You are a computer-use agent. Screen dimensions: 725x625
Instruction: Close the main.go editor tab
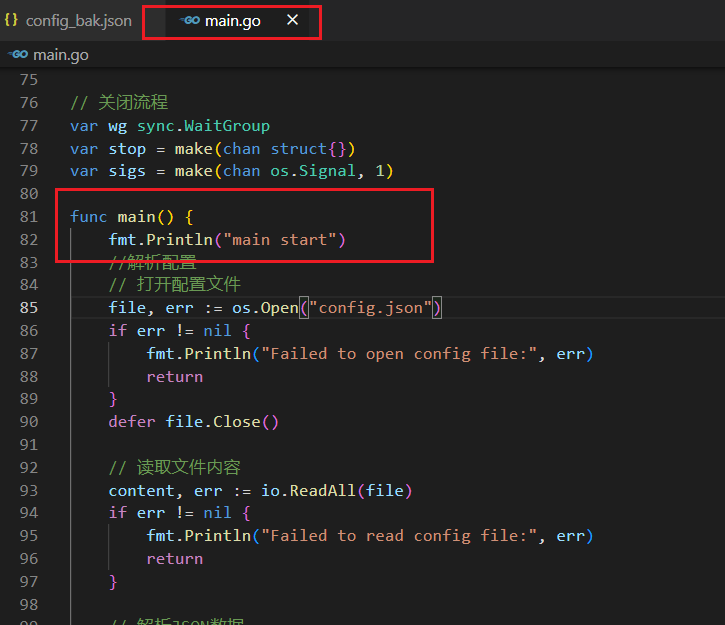(x=292, y=20)
